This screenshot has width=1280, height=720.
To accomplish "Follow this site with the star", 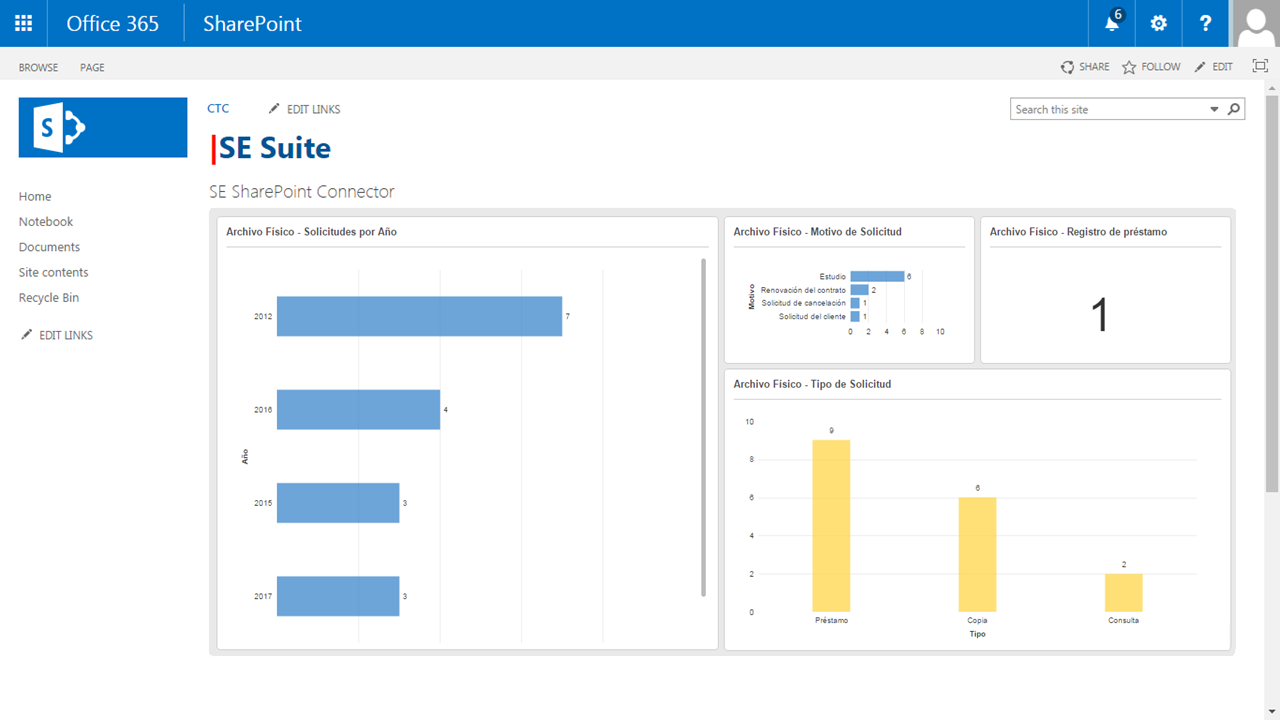I will [1151, 67].
